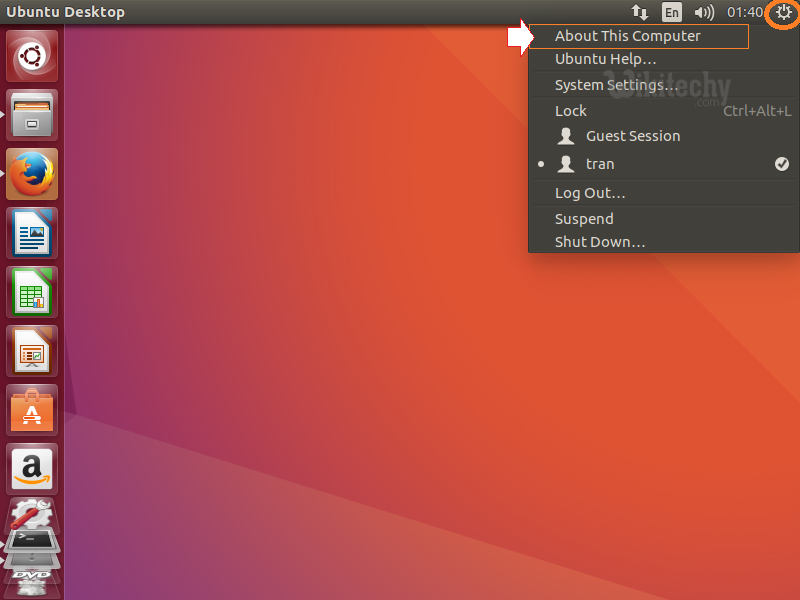Choose Log Out from the menu
The image size is (800, 600).
(x=590, y=193)
